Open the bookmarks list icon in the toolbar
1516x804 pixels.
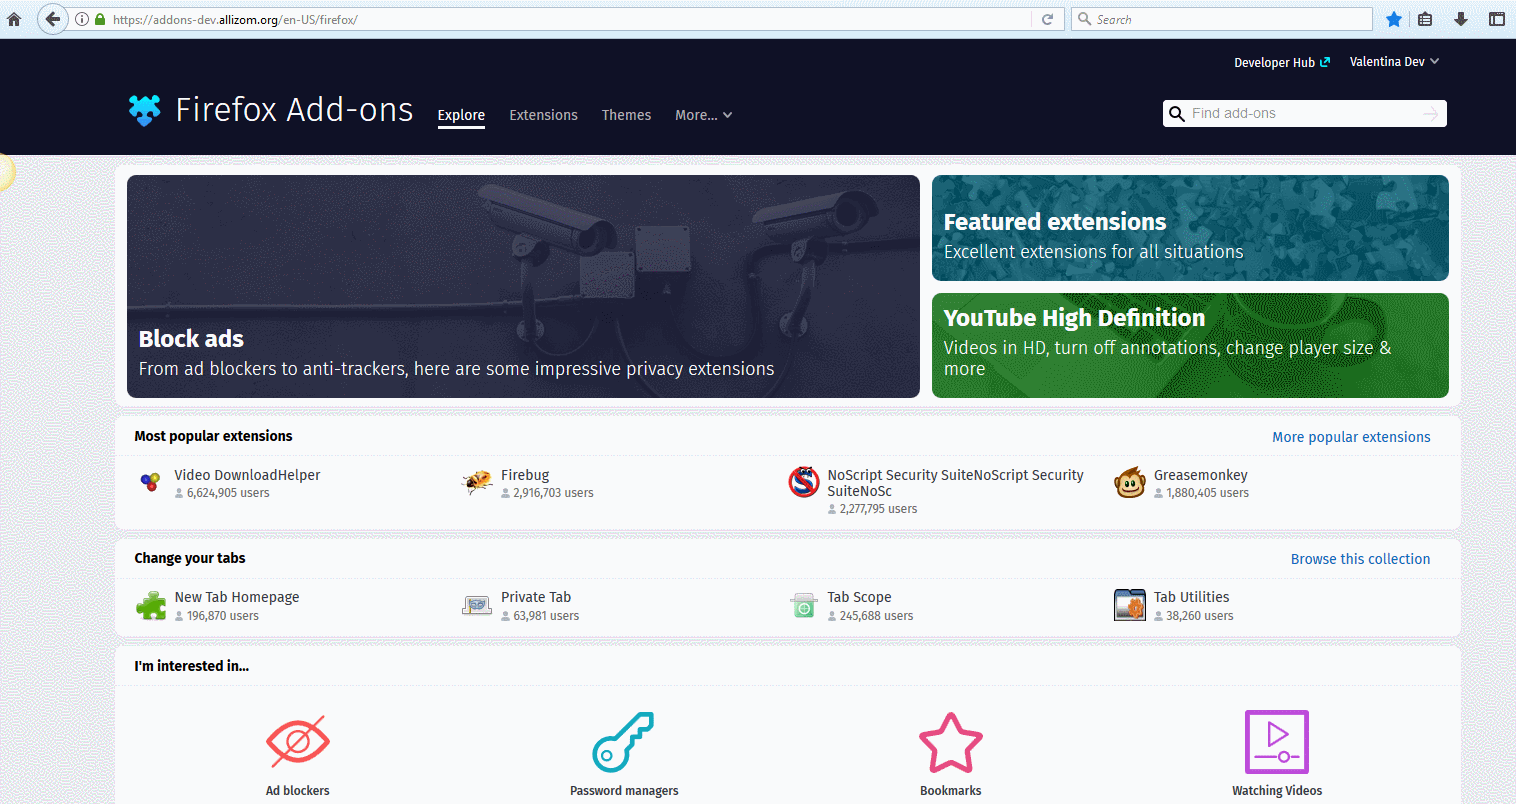tap(1426, 19)
